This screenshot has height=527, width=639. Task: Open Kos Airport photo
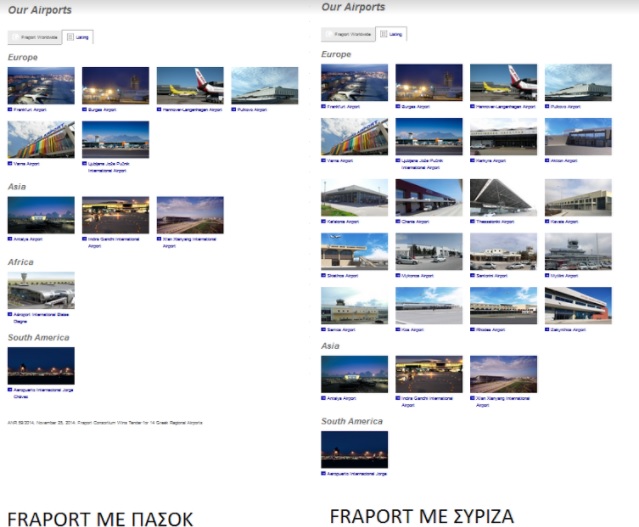429,306
